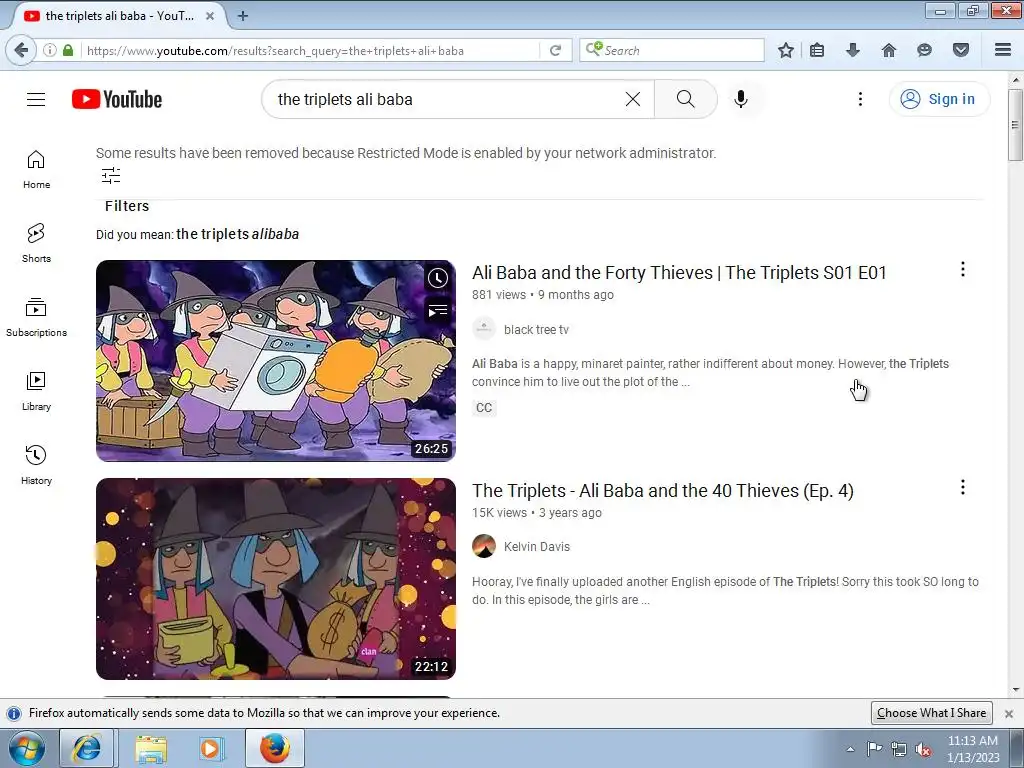Viewport: 1024px width, 768px height.
Task: Bookmark this page with the star icon
Action: [786, 50]
